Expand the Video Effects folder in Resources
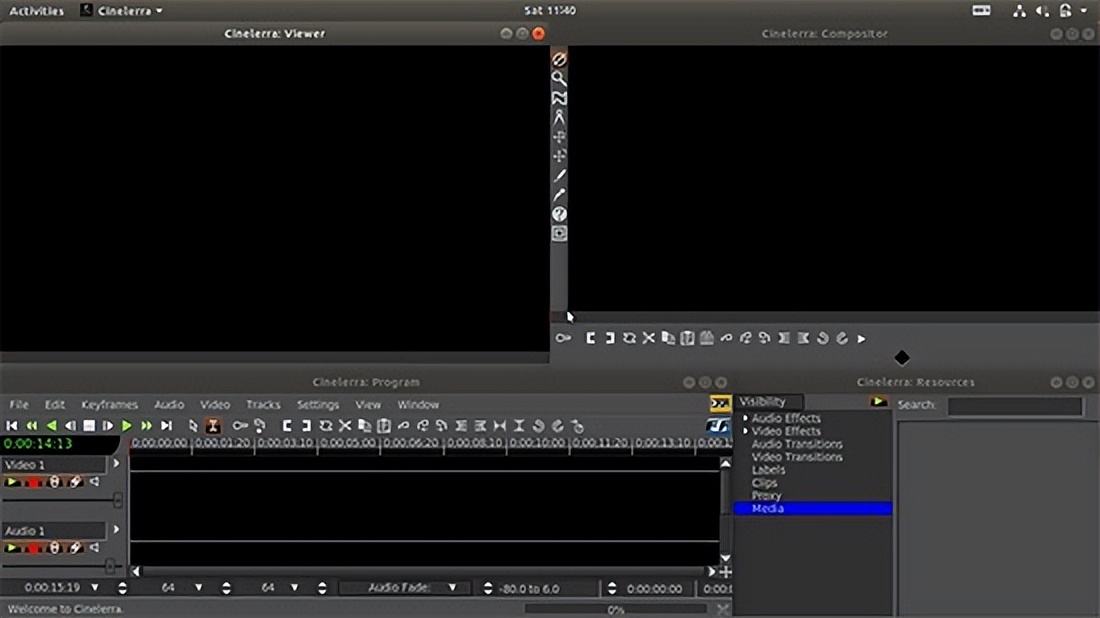Image resolution: width=1100 pixels, height=618 pixels. [x=745, y=431]
